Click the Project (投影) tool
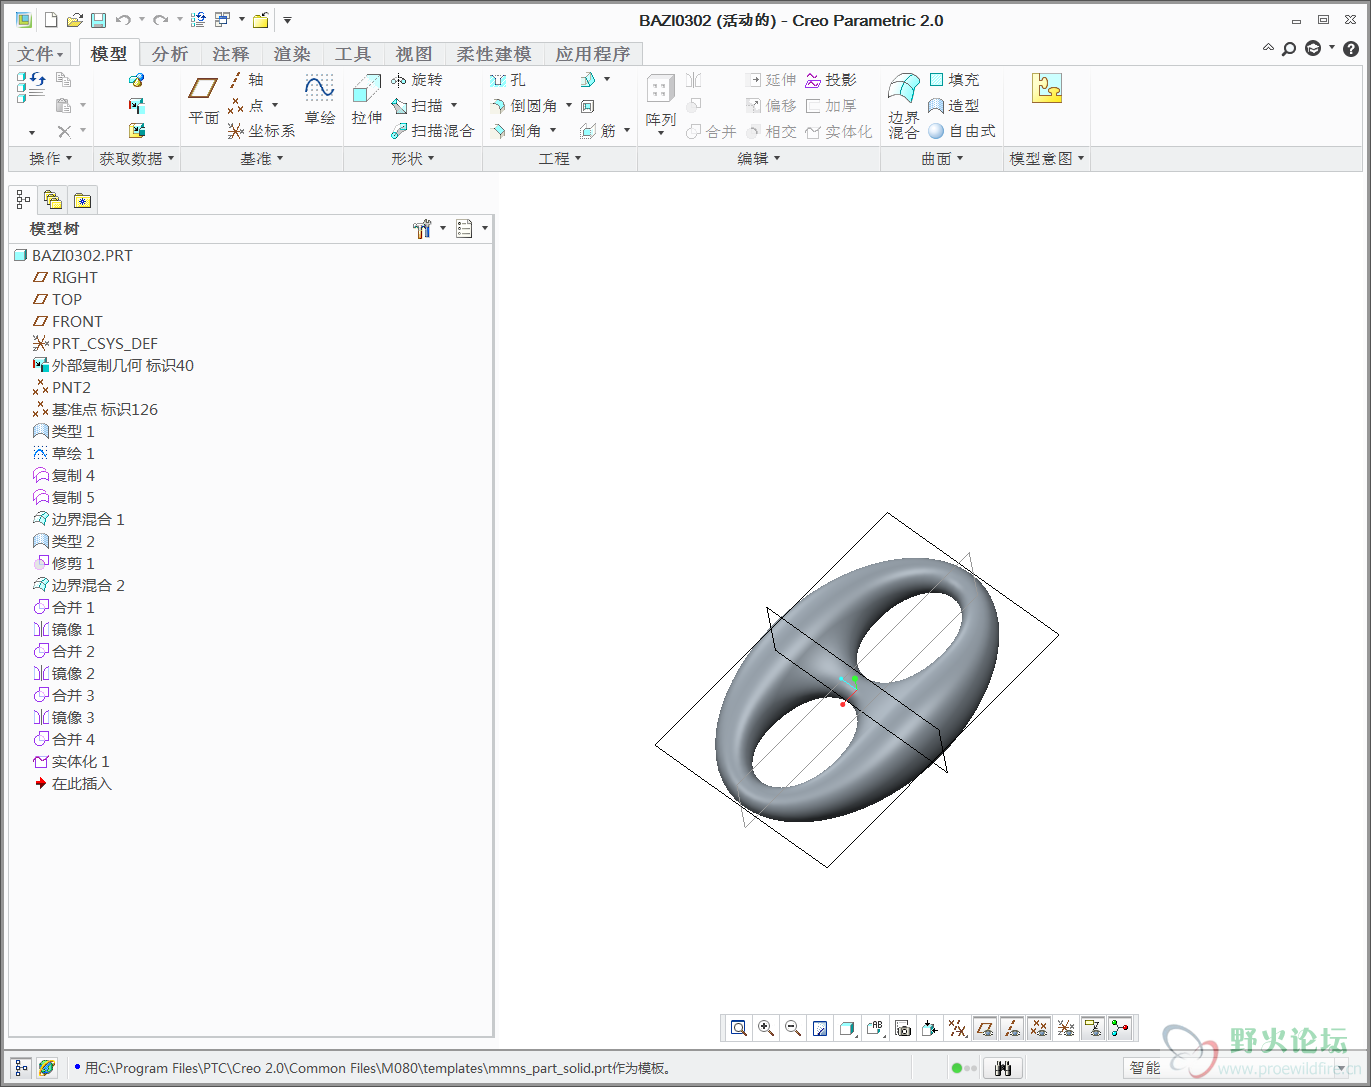This screenshot has height=1087, width=1371. click(x=831, y=79)
